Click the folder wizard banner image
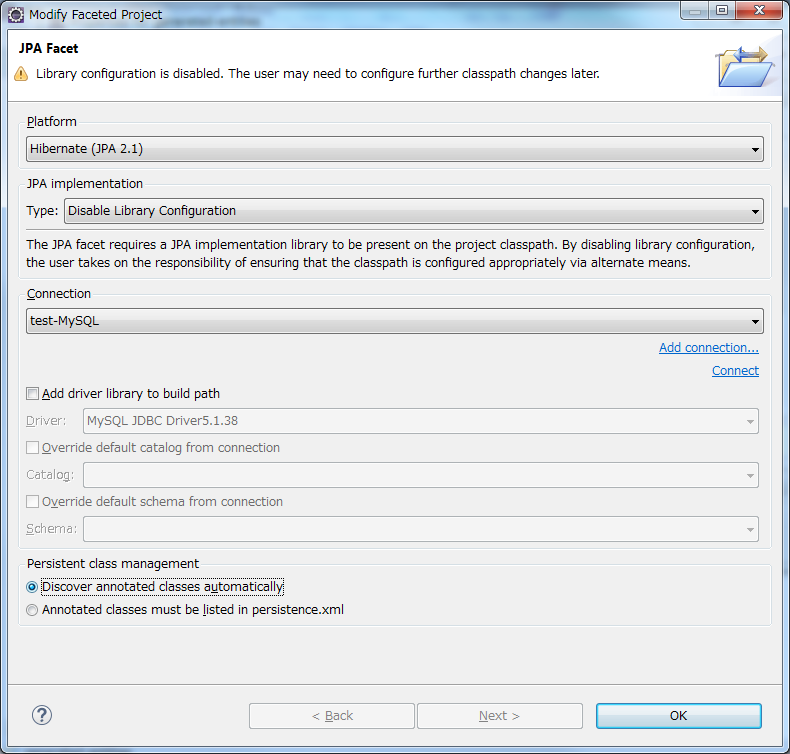 tap(746, 66)
